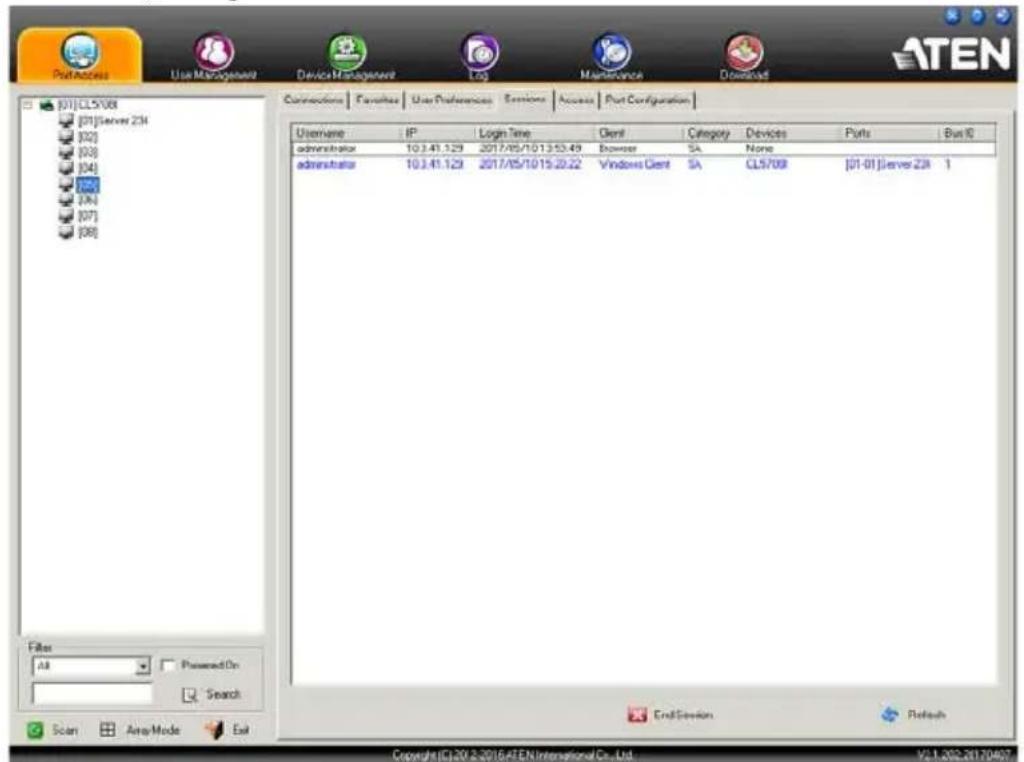The width and height of the screenshot is (1024, 762).
Task: Open the Download section
Action: [744, 57]
